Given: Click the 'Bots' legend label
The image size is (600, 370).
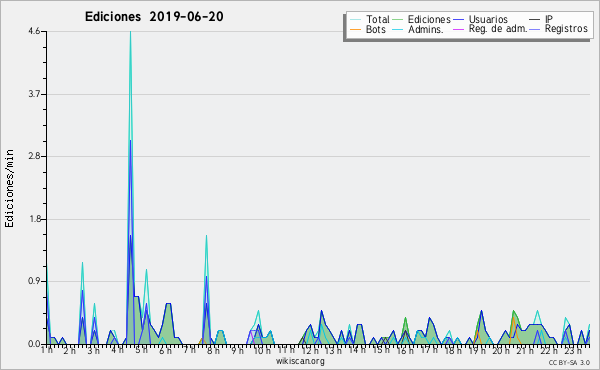Looking at the screenshot, I should coord(375,29).
